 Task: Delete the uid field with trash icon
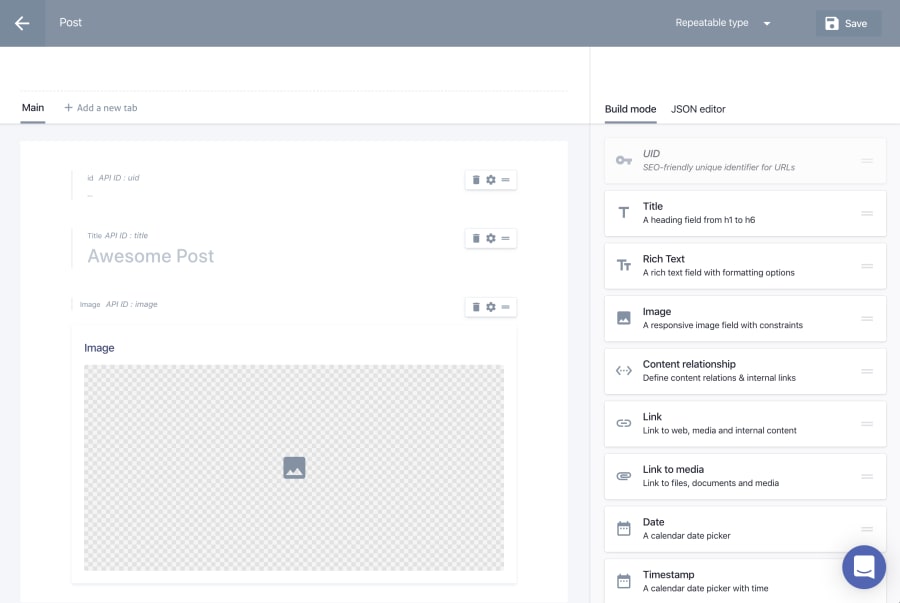pyautogui.click(x=476, y=180)
